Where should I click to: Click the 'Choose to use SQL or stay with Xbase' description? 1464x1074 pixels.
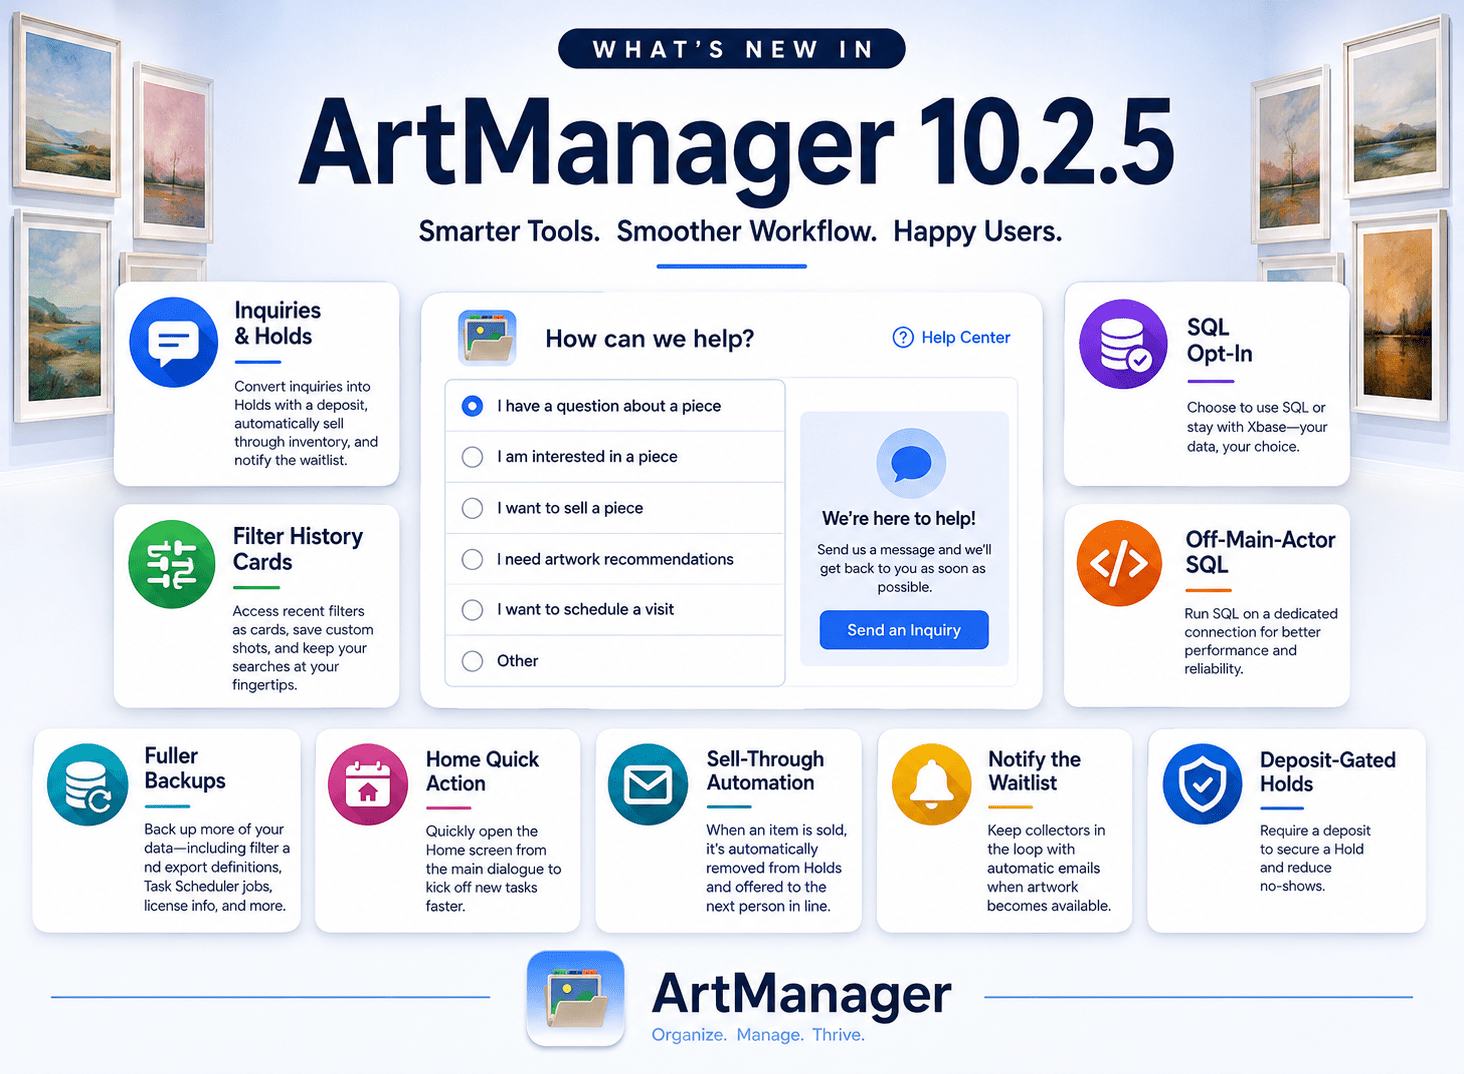1257,427
